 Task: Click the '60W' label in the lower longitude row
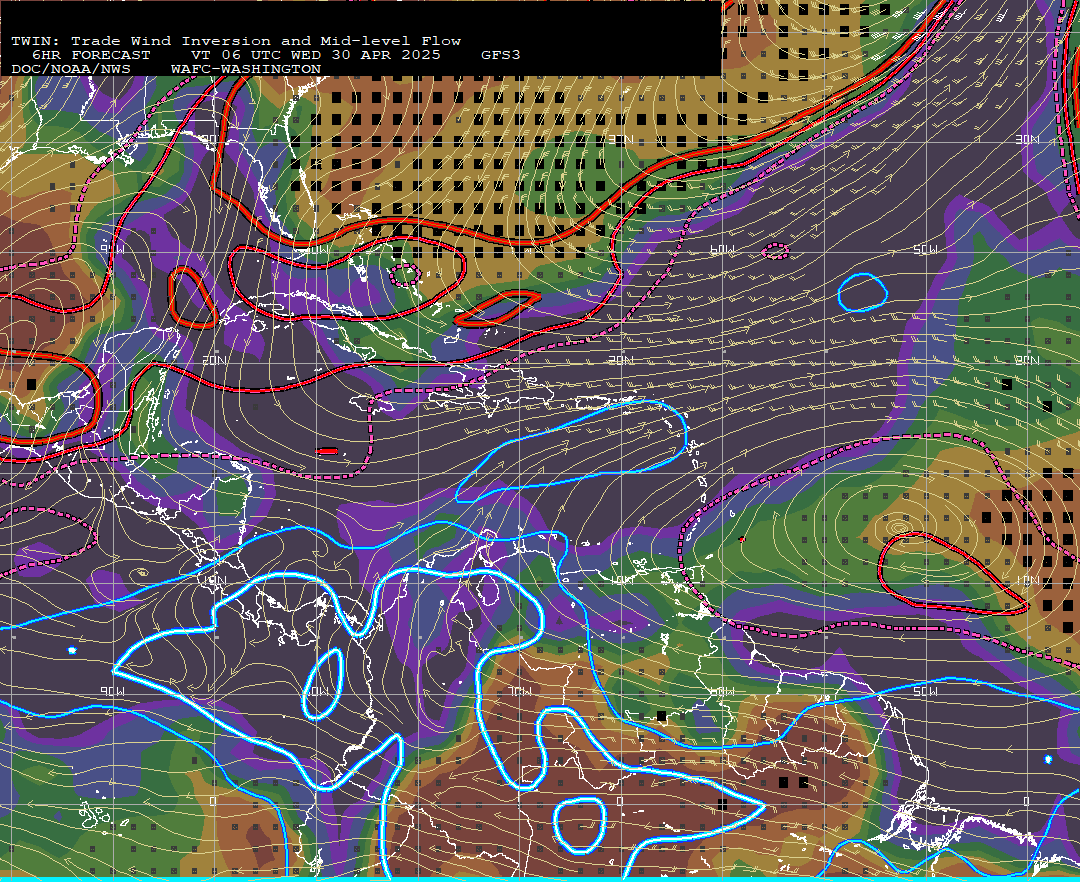pos(722,691)
